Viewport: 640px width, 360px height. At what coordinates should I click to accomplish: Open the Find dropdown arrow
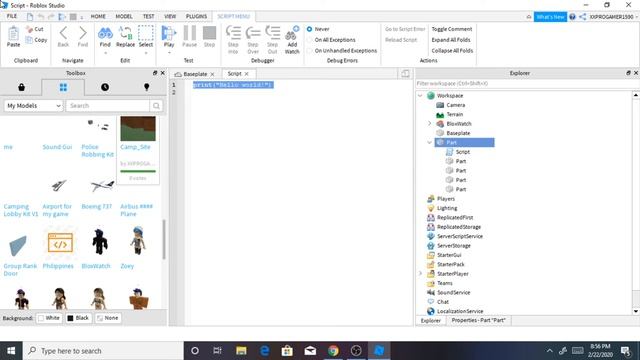[105, 53]
